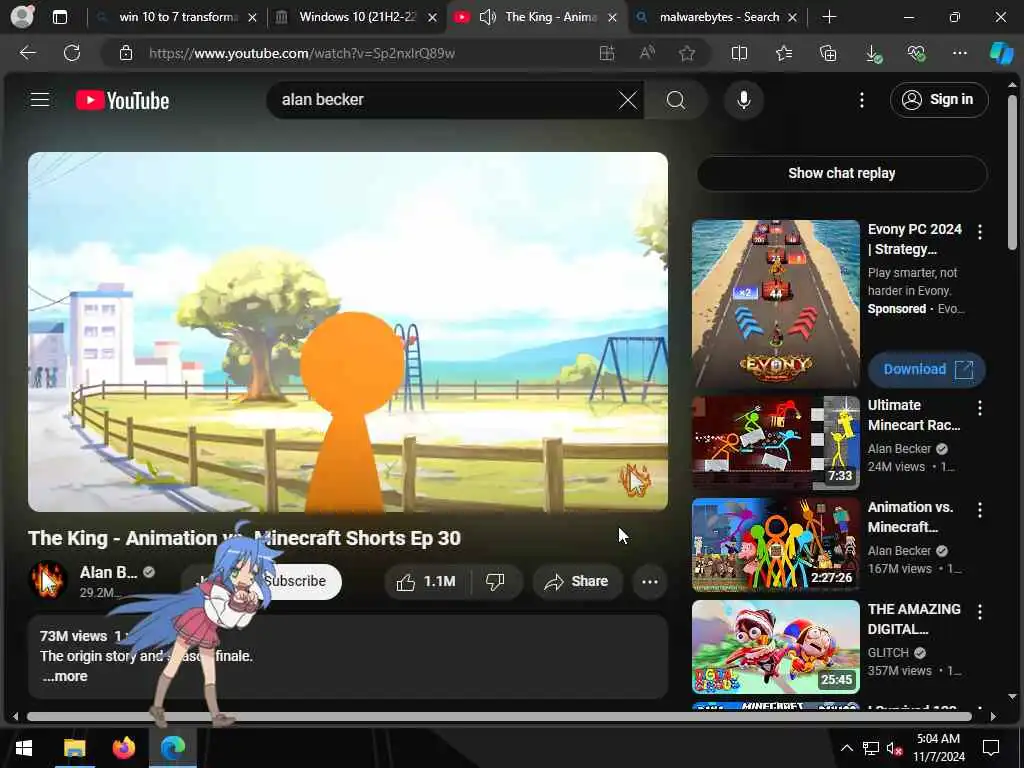This screenshot has width=1024, height=768.
Task: Click Download on the Evony ad
Action: point(926,370)
